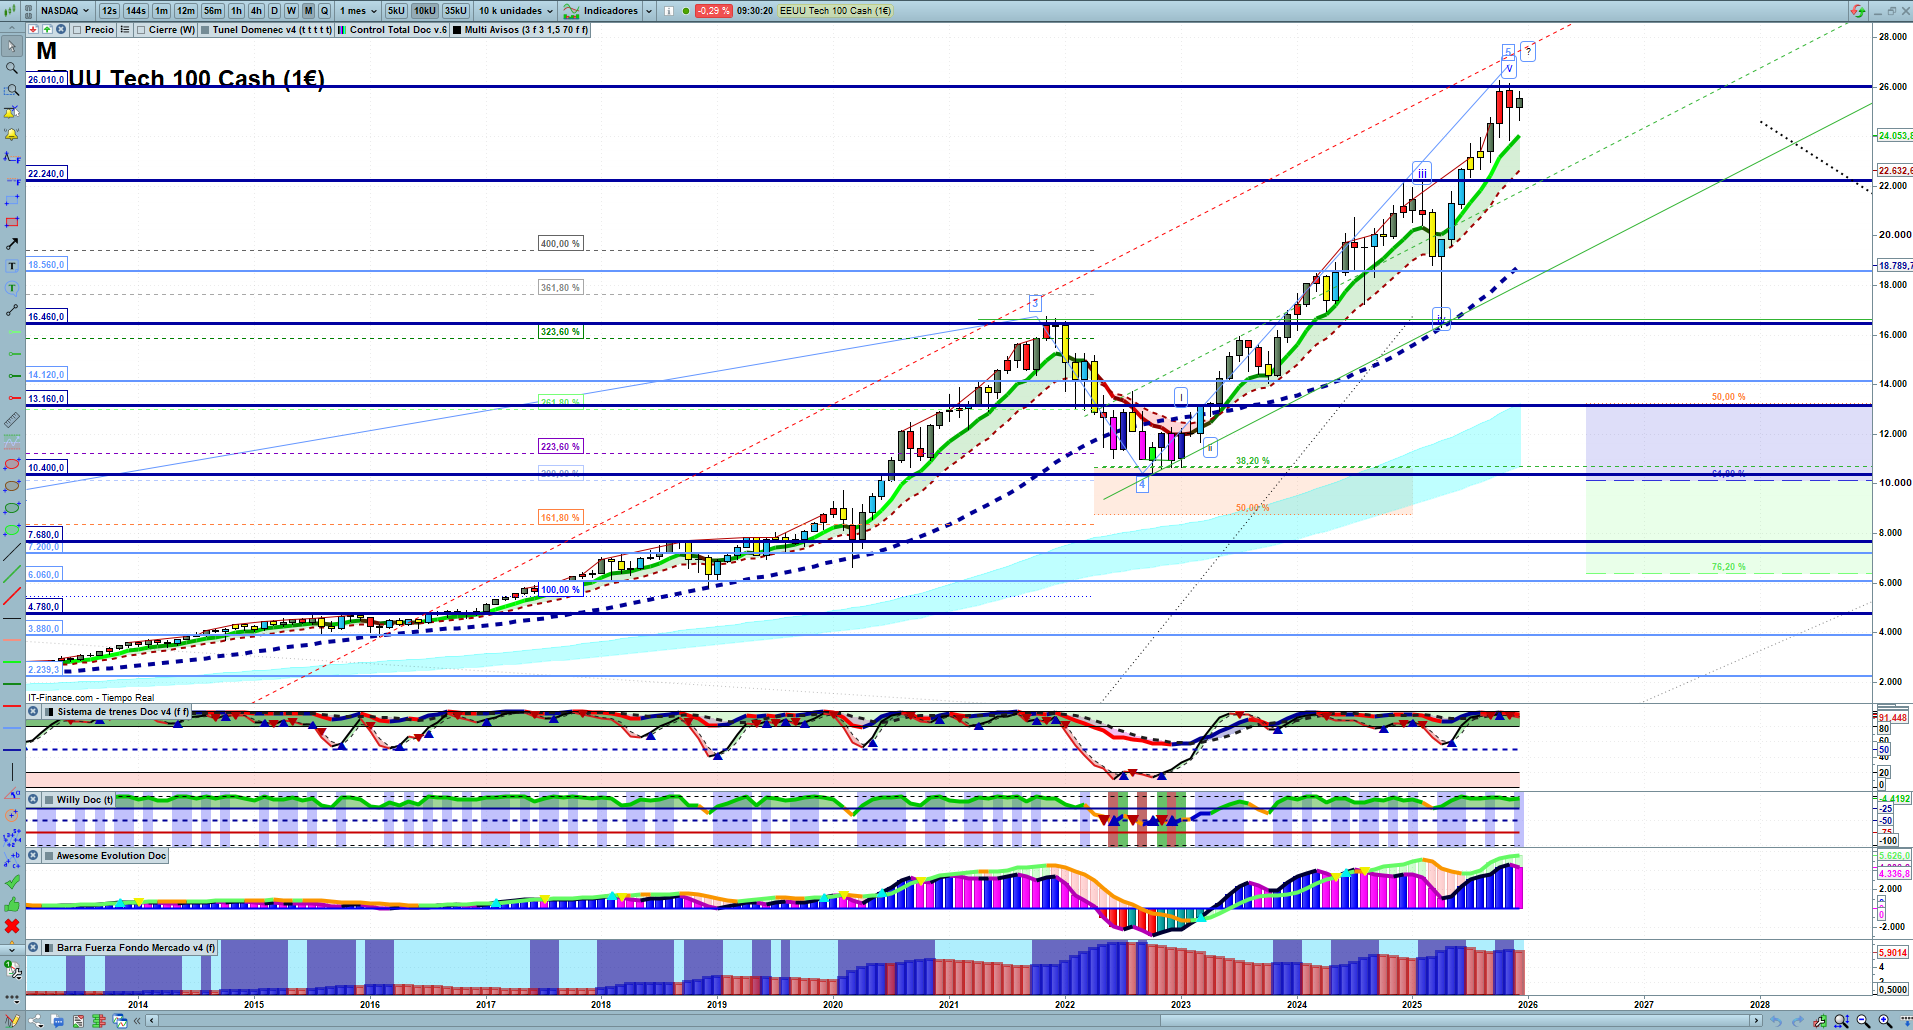Open the Indicadores menu
The image size is (1913, 1030).
click(609, 11)
